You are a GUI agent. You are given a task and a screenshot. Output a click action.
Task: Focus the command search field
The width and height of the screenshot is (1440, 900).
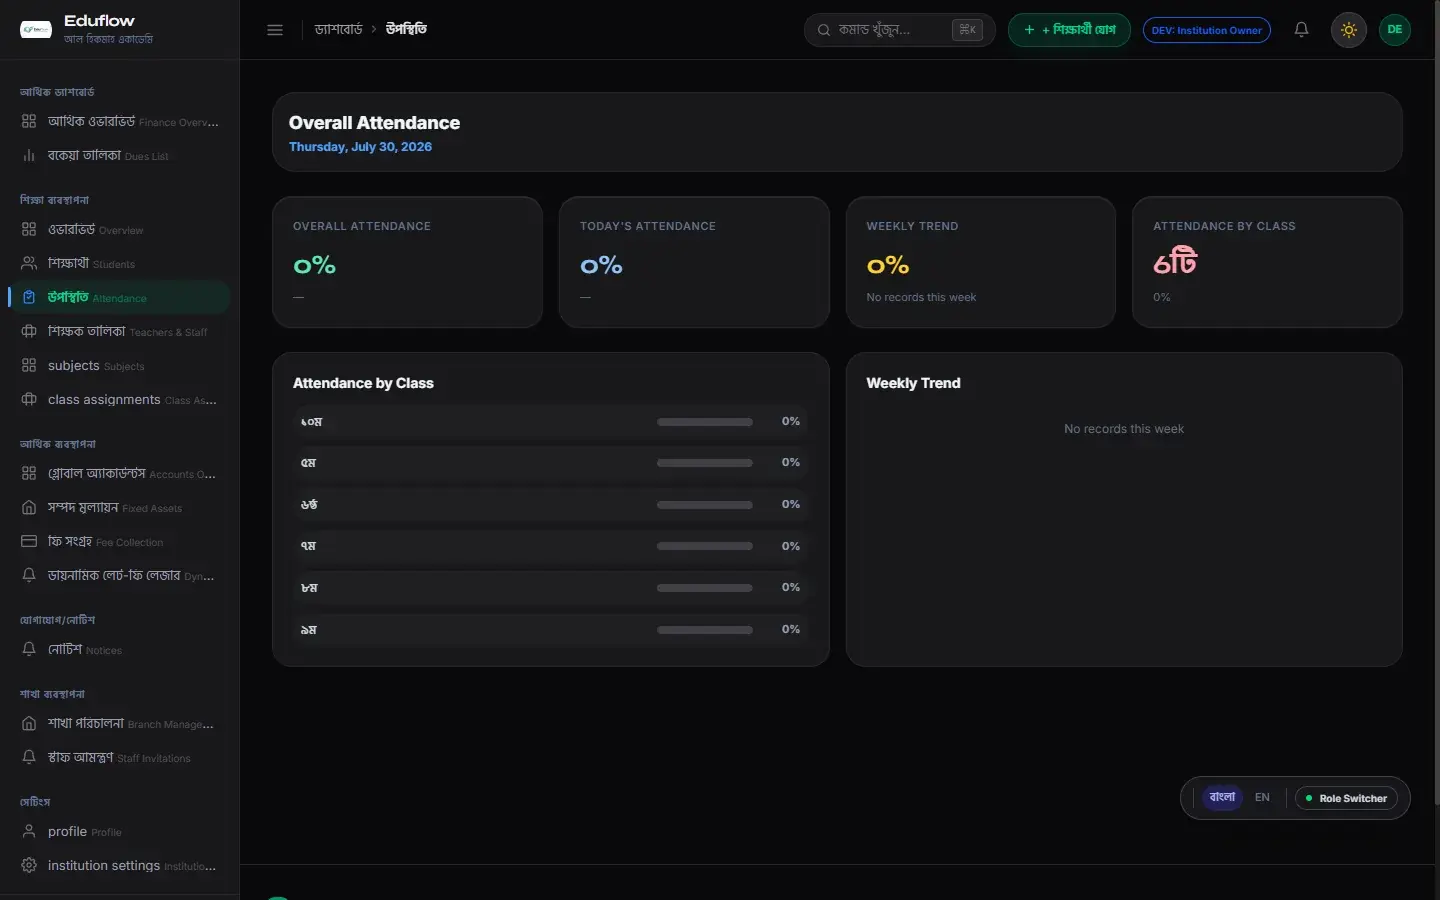(899, 30)
